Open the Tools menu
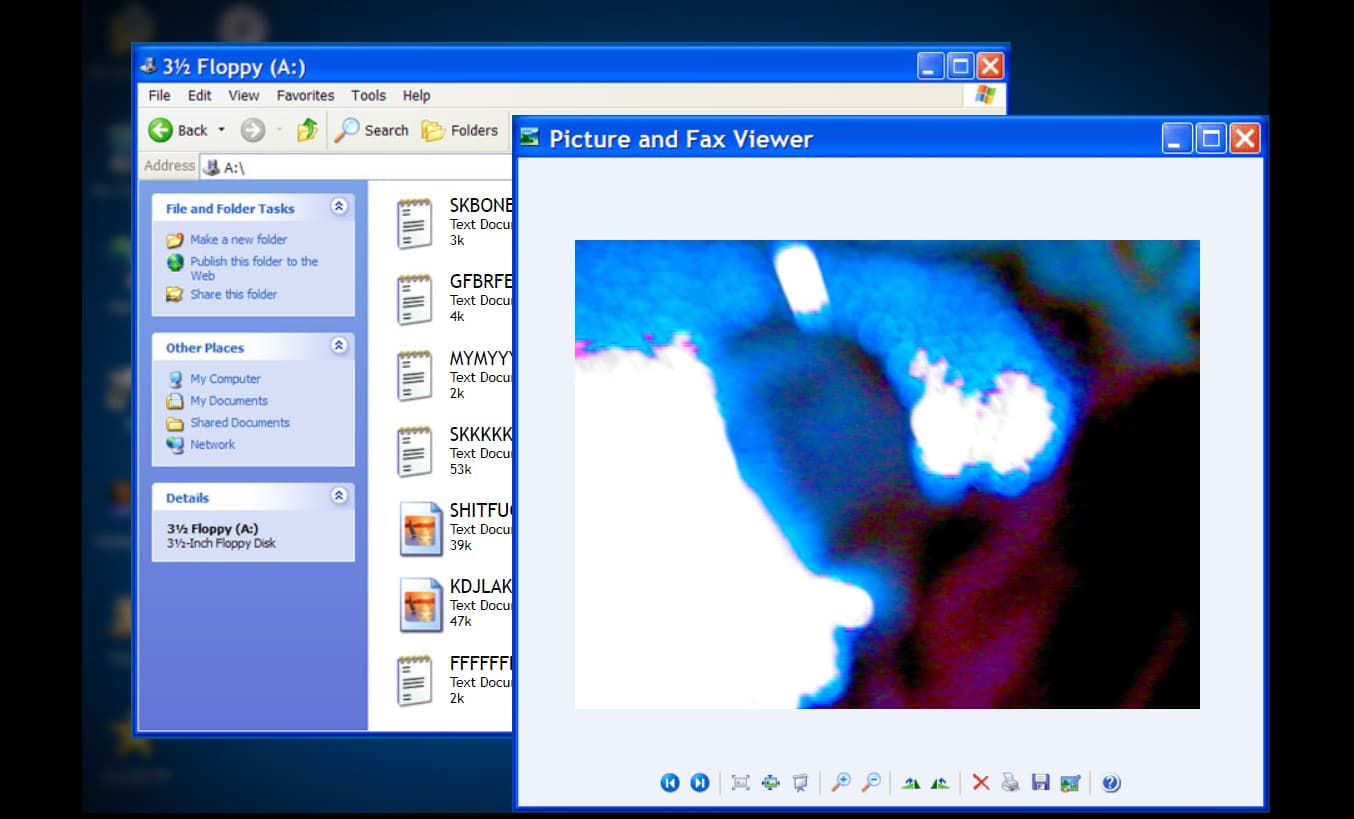1354x819 pixels. (x=368, y=96)
